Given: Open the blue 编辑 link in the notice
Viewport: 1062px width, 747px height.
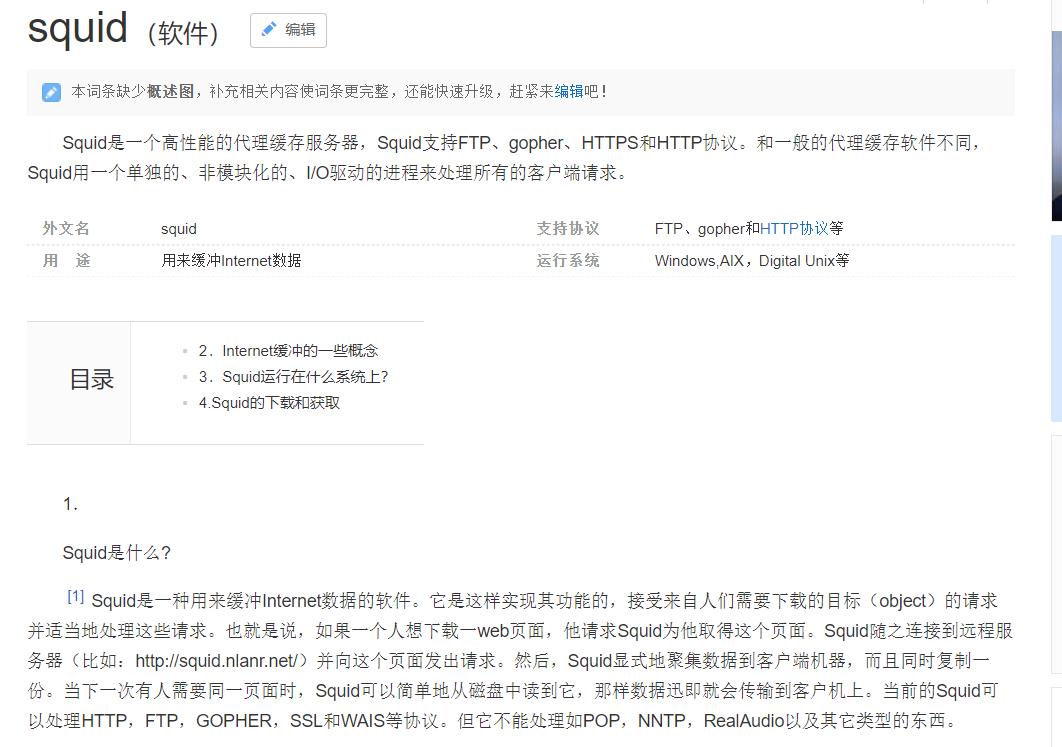Looking at the screenshot, I should (568, 91).
